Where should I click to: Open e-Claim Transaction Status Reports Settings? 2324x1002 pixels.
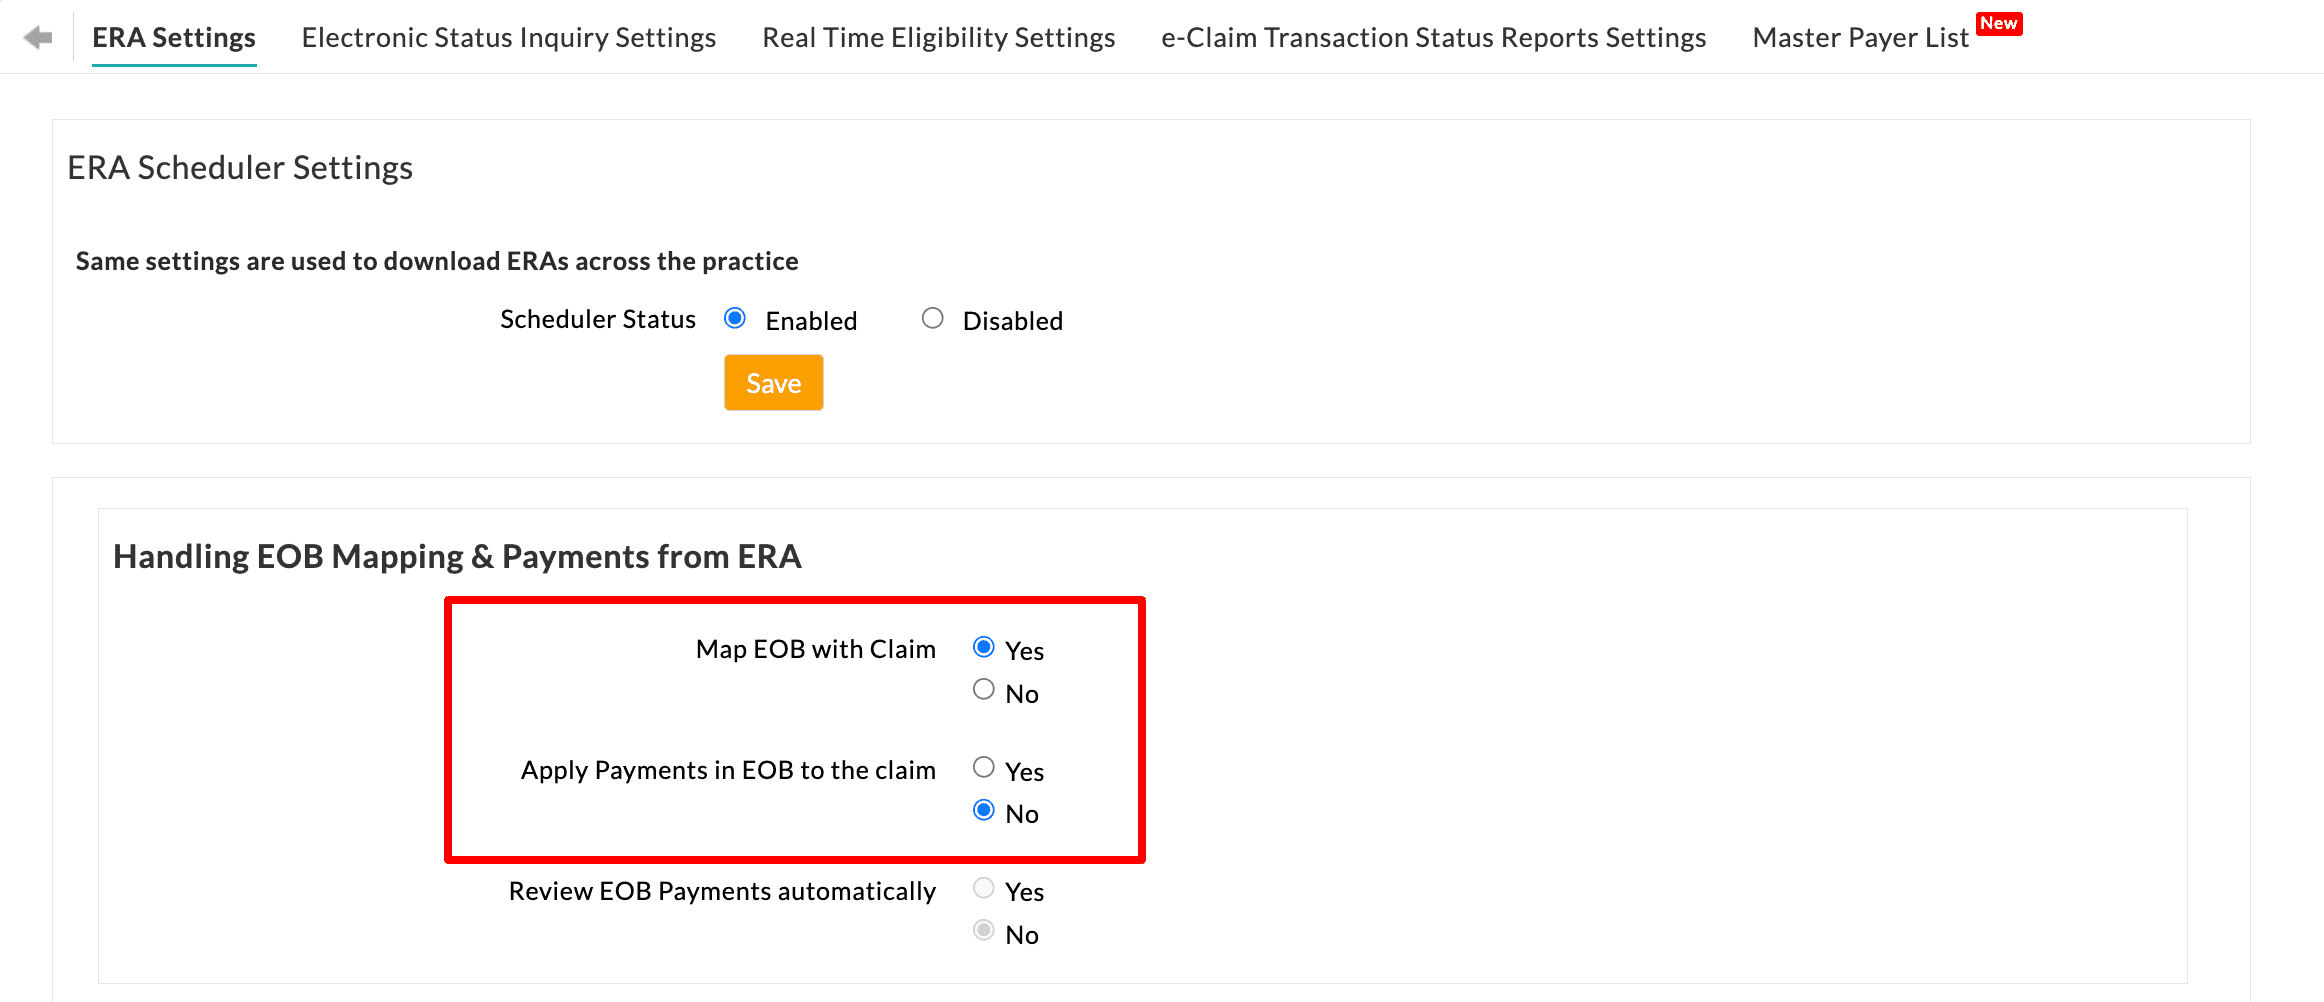[x=1432, y=37]
